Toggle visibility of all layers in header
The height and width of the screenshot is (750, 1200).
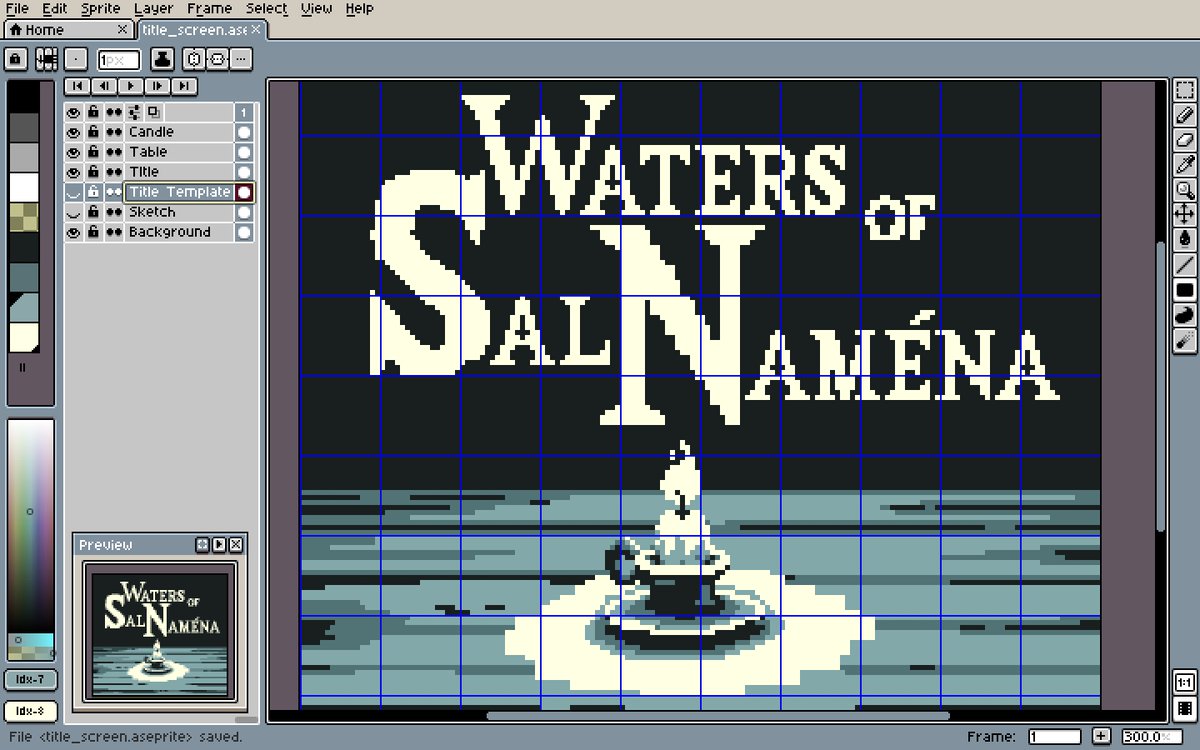(73, 112)
